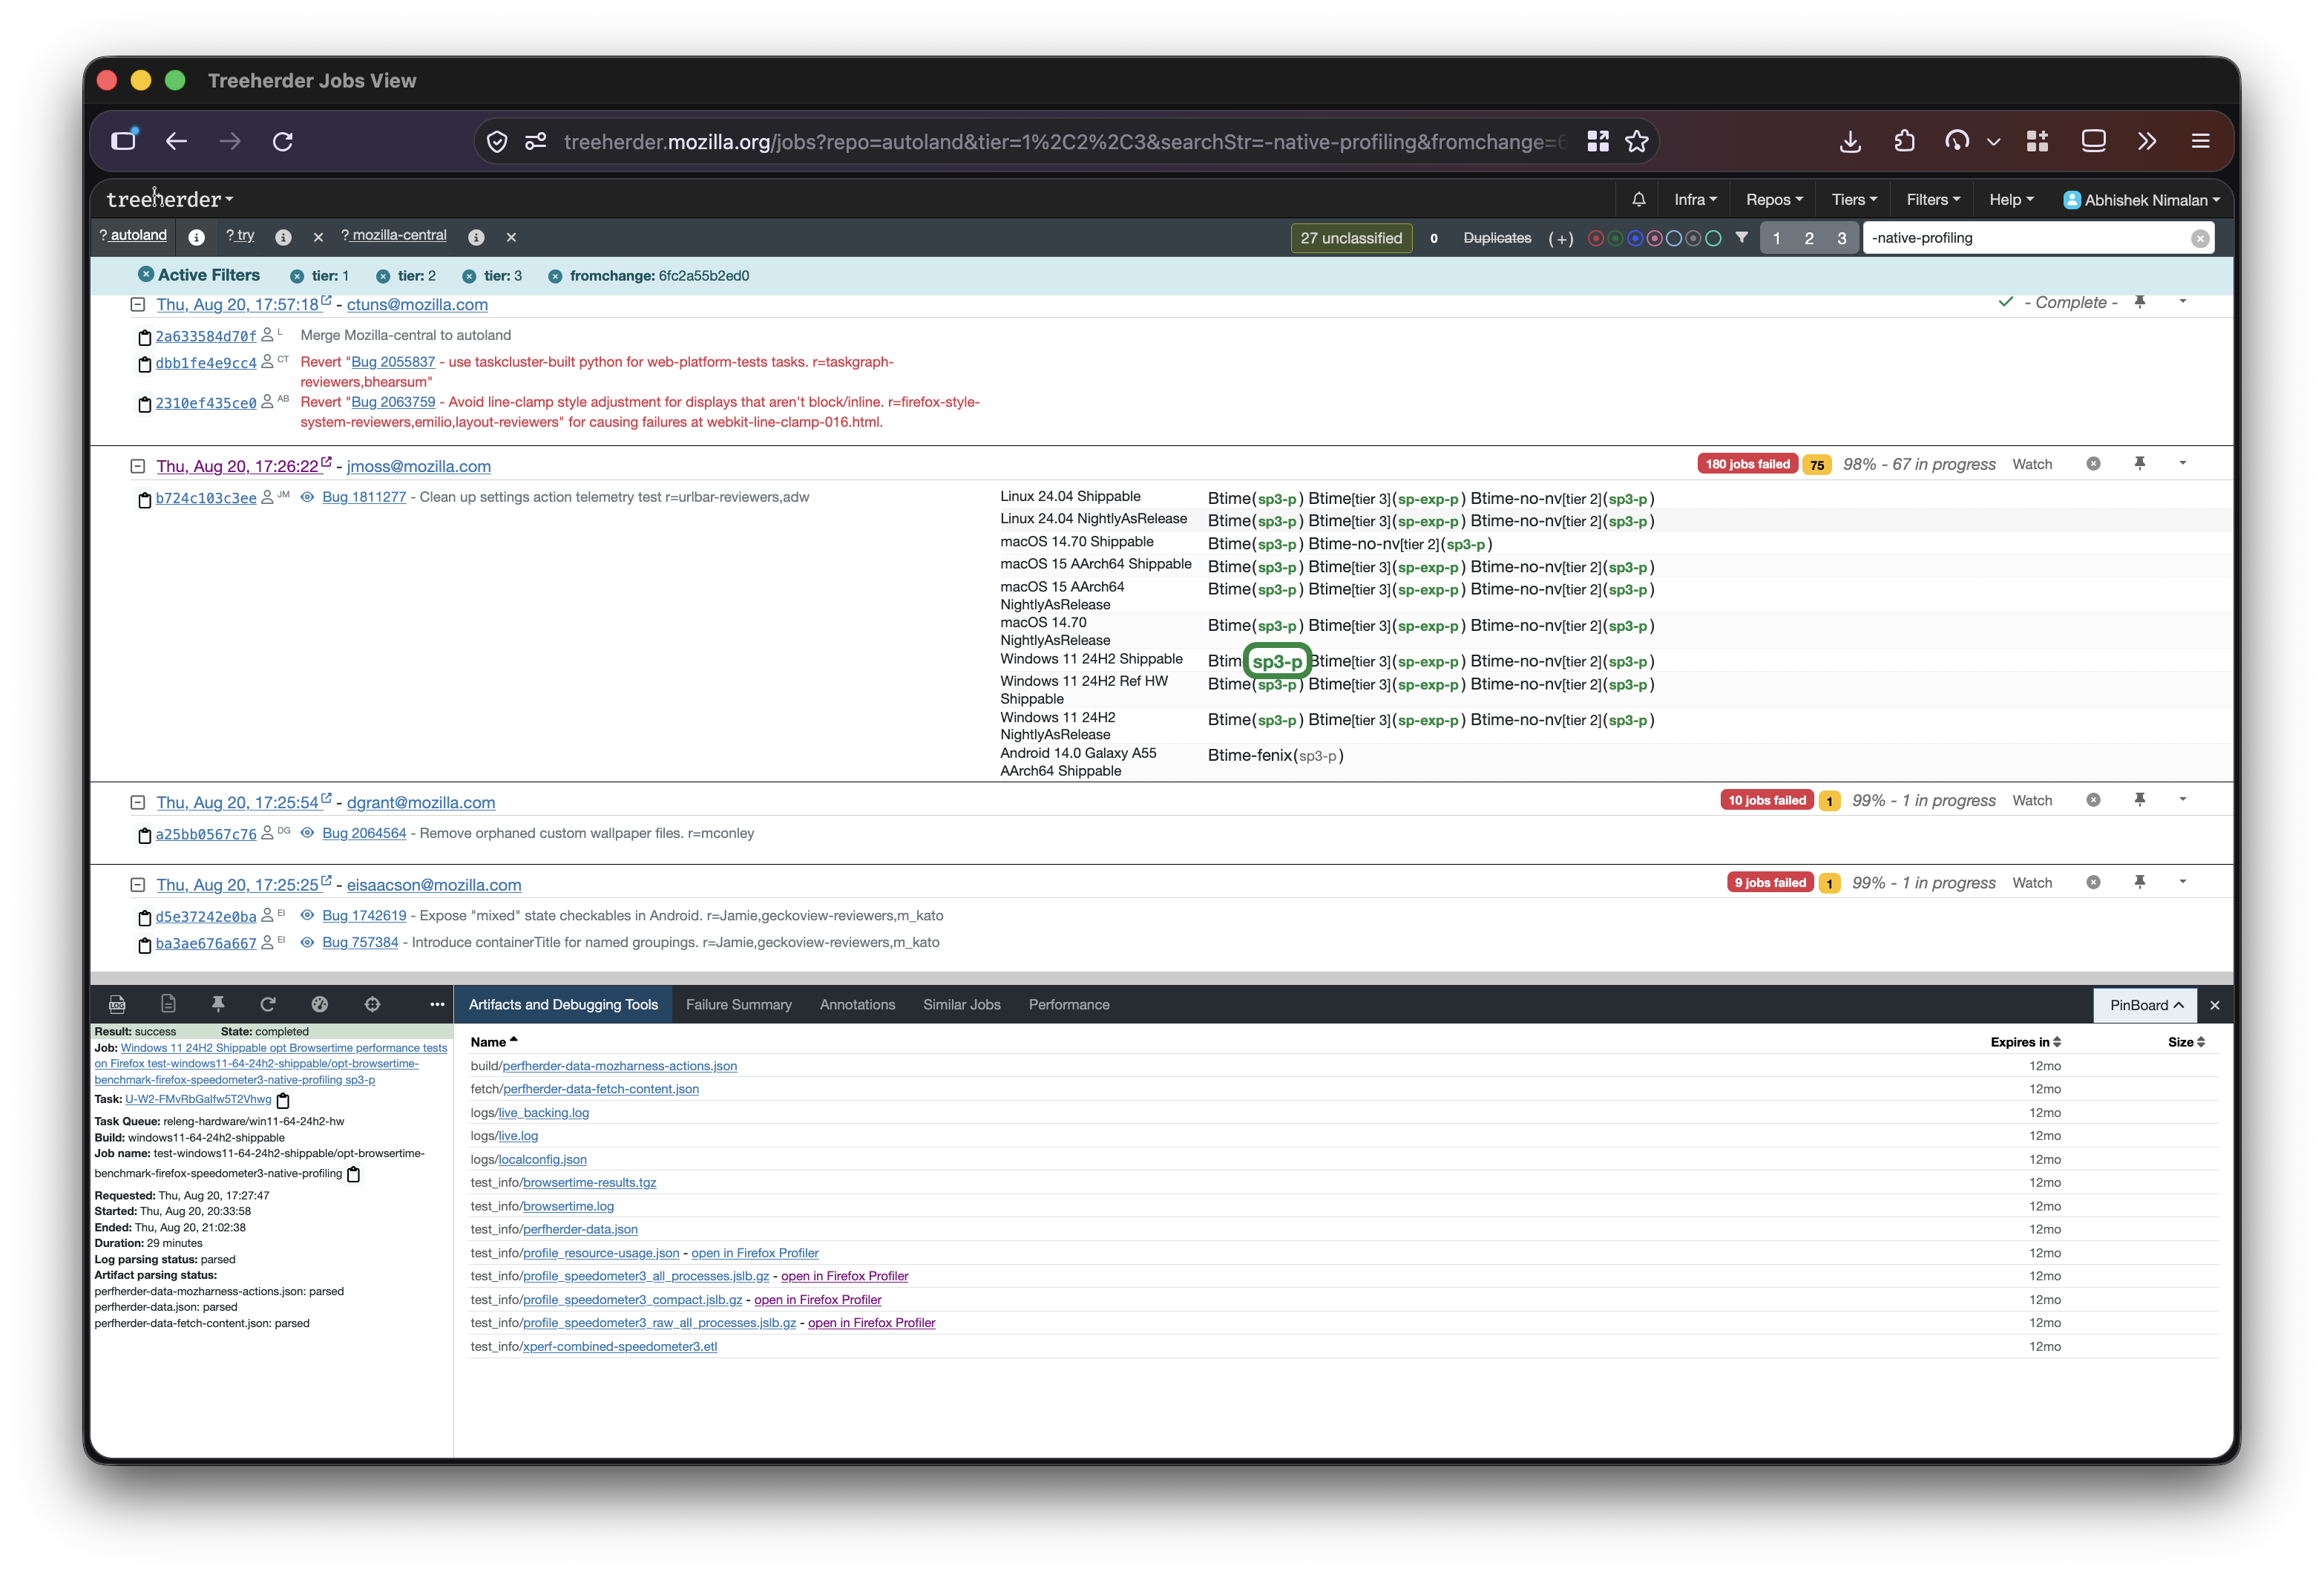This screenshot has height=1575, width=2324.
Task: Toggle the teal status filter circle
Action: [1713, 238]
